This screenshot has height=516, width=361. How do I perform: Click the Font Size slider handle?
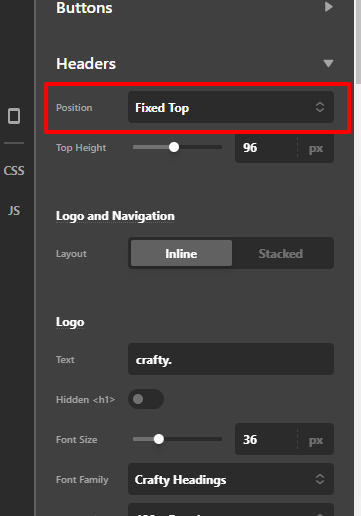coord(159,439)
